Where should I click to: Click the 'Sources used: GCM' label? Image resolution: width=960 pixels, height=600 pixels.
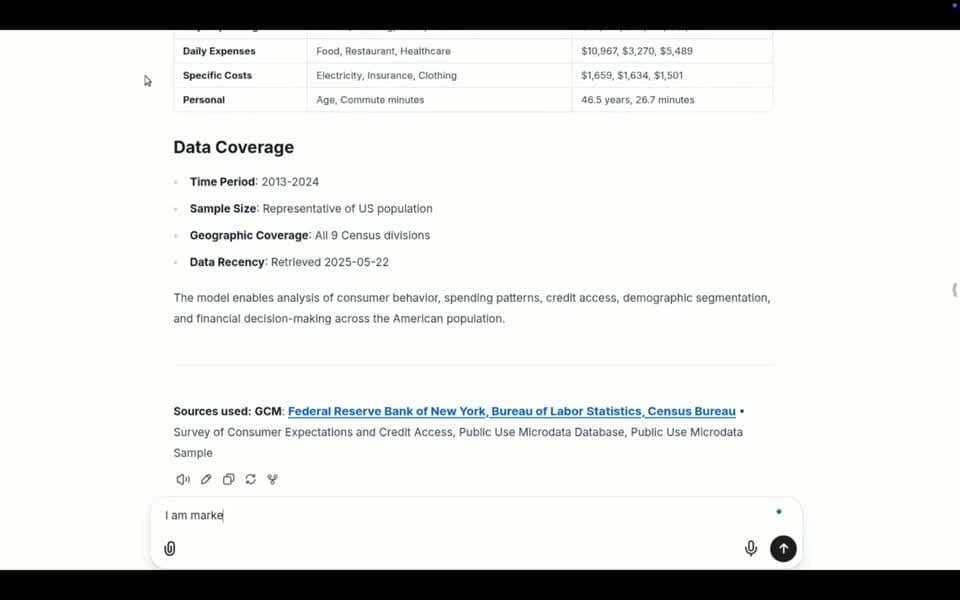pyautogui.click(x=228, y=411)
